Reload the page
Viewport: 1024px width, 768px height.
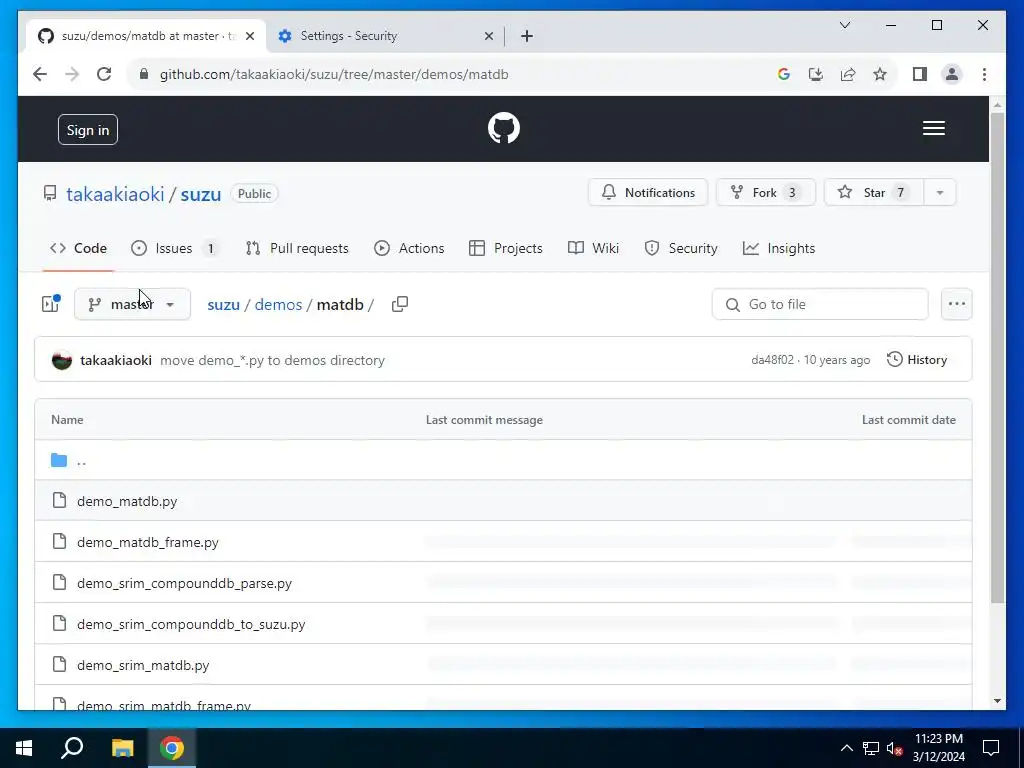(x=104, y=74)
